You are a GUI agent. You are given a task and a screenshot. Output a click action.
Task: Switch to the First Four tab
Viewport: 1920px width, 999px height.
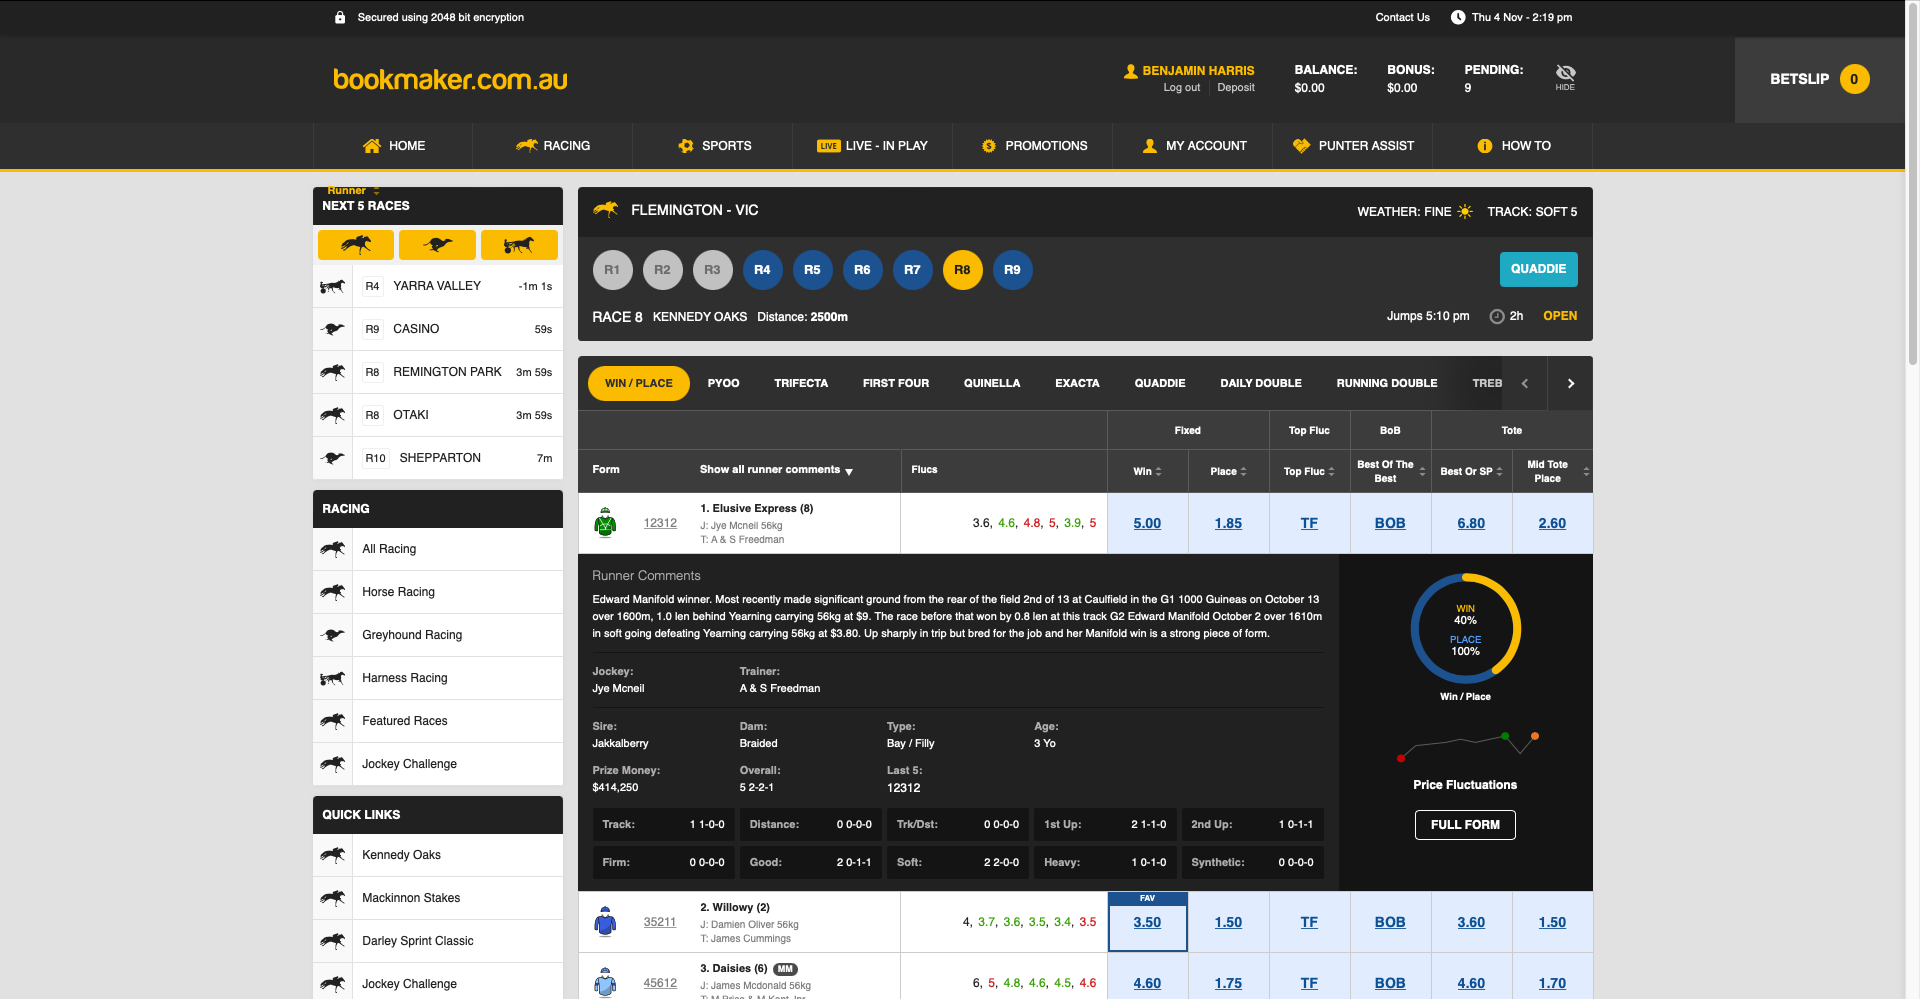(x=896, y=383)
